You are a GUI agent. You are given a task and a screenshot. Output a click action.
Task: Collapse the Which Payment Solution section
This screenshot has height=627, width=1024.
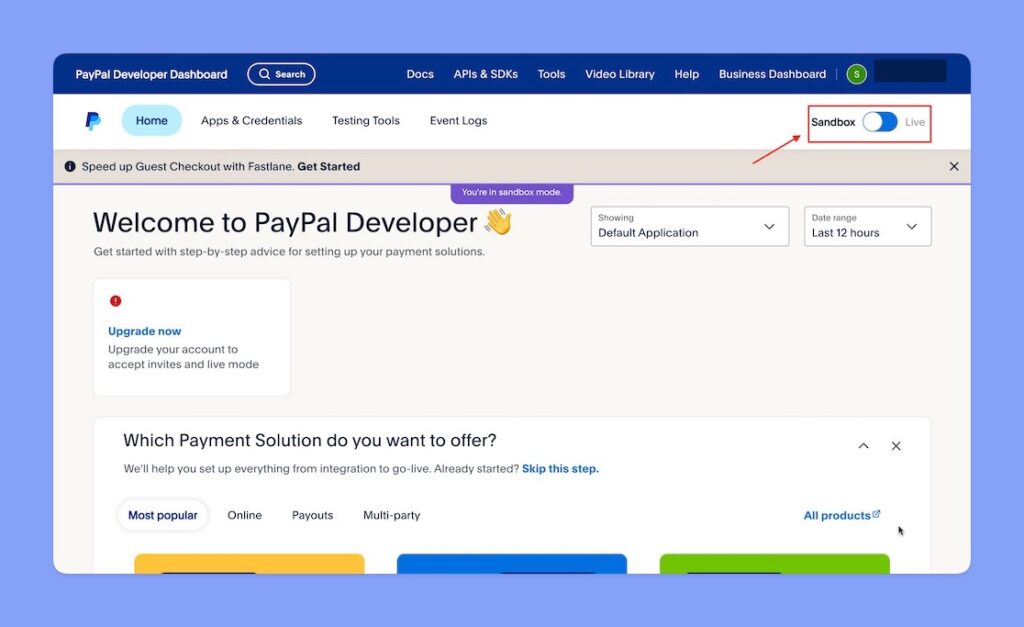[x=863, y=446]
